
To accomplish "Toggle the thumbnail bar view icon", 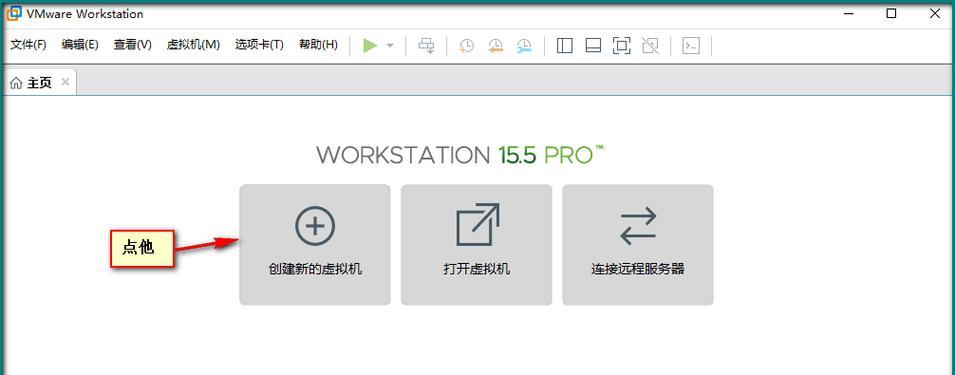I will click(x=593, y=46).
